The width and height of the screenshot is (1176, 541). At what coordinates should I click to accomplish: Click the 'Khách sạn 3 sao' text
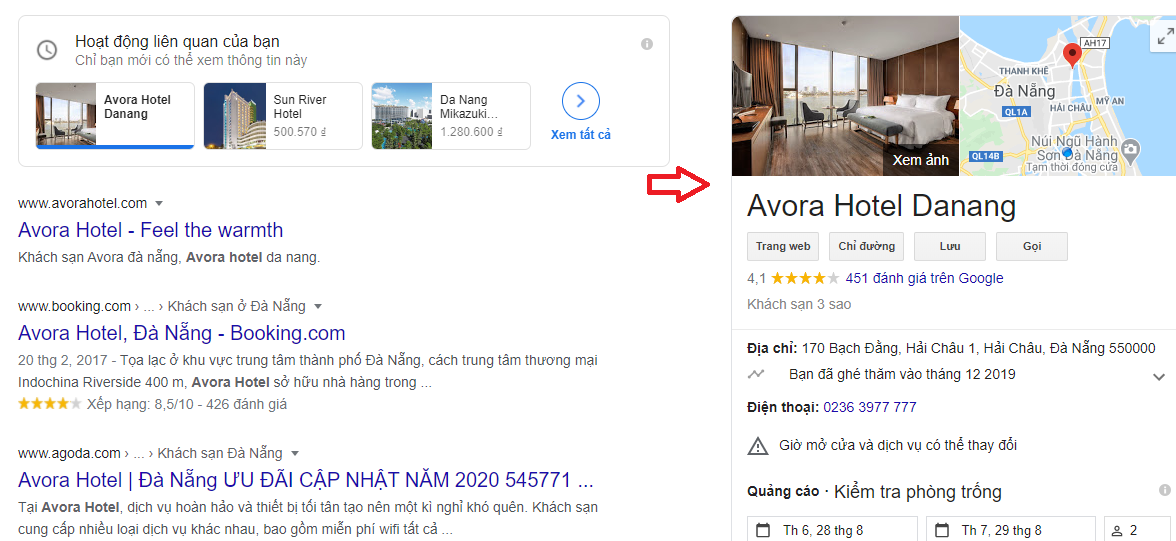pos(800,305)
